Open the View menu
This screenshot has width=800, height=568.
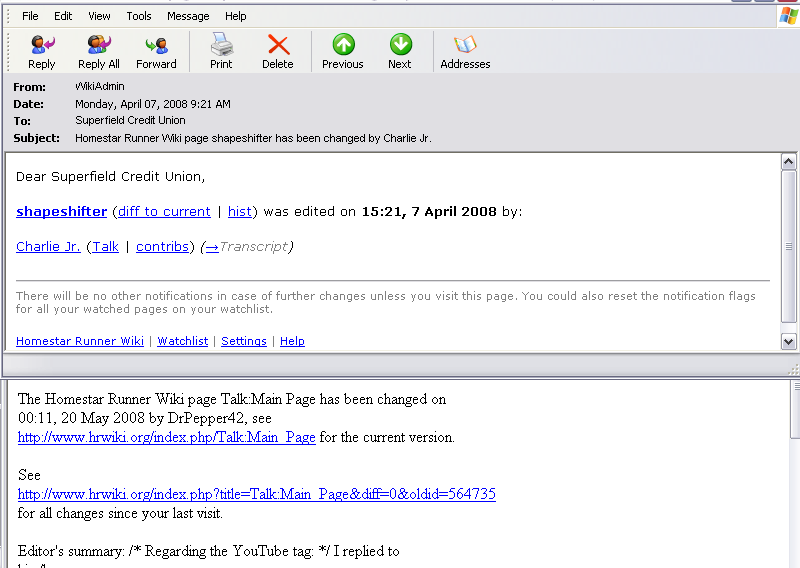tap(99, 16)
